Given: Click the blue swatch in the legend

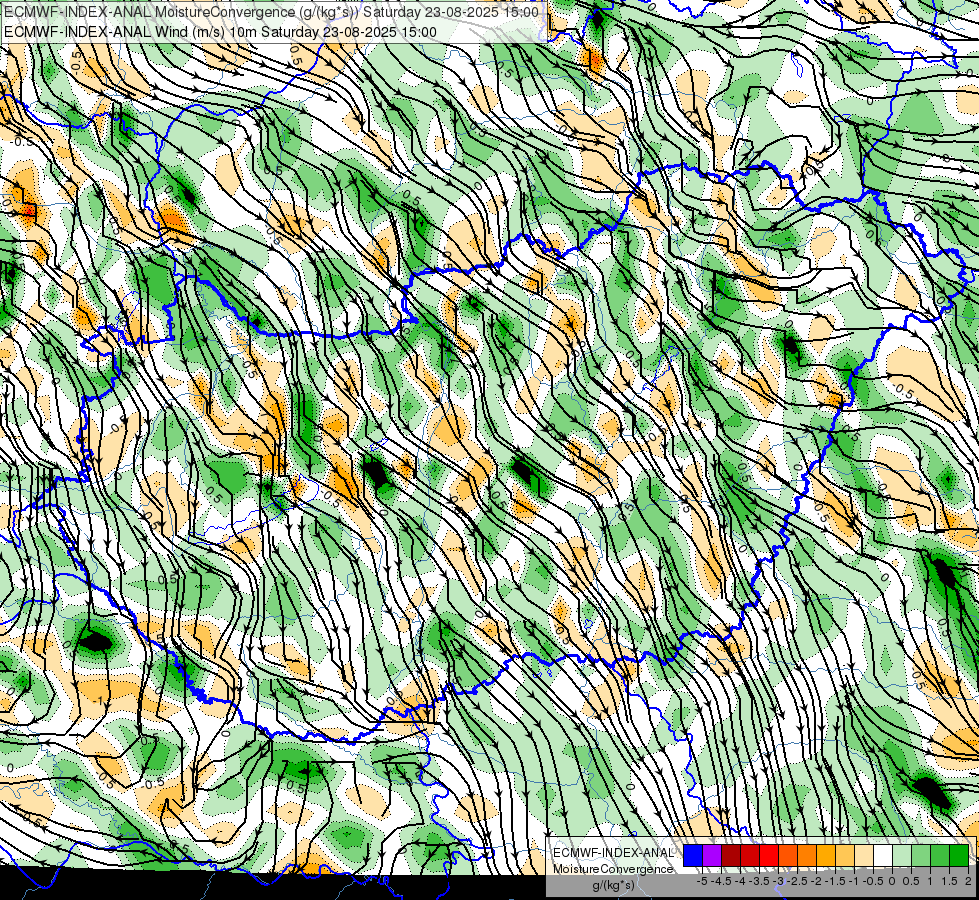Looking at the screenshot, I should tap(693, 855).
